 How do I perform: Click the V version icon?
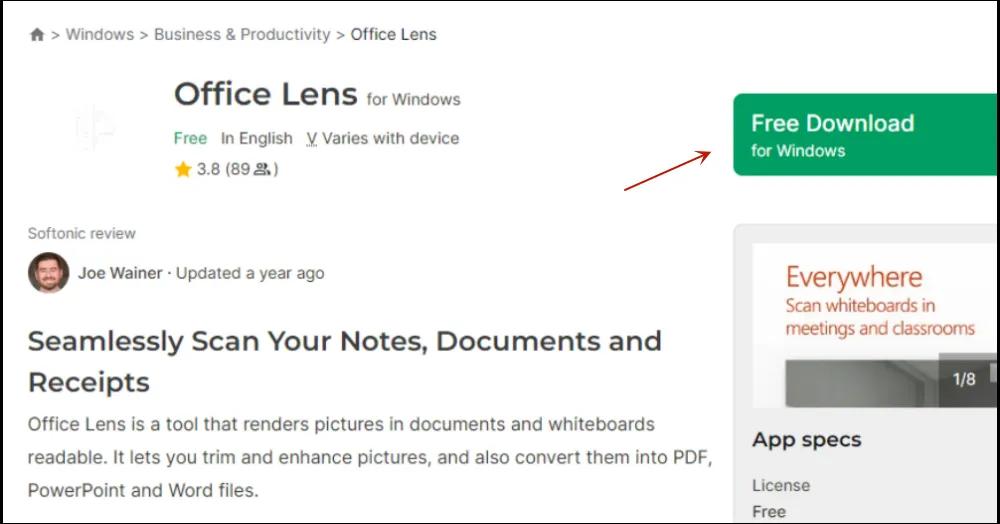312,139
